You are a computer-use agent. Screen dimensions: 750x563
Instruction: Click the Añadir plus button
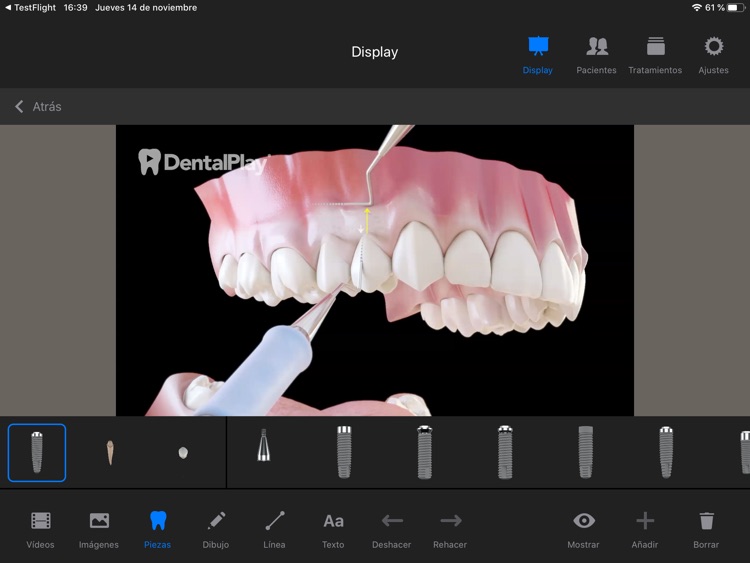click(645, 530)
